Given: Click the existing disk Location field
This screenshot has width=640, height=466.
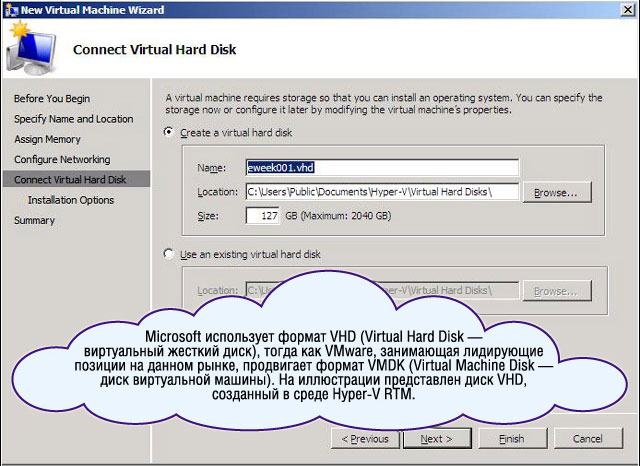Looking at the screenshot, I should pos(382,290).
